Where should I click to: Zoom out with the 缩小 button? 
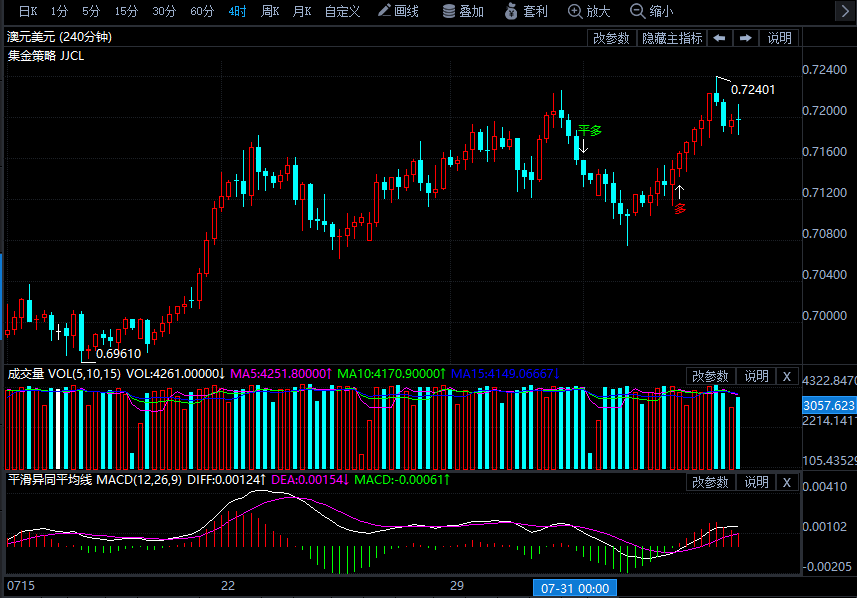[651, 11]
